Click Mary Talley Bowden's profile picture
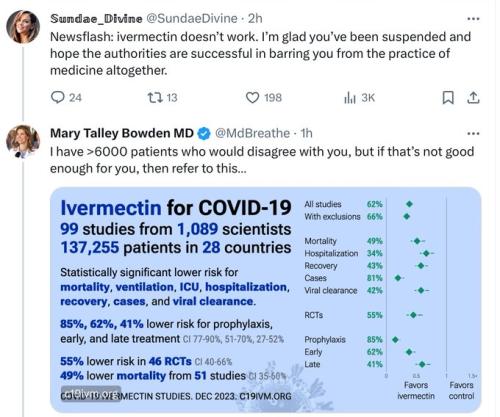 click(x=23, y=141)
